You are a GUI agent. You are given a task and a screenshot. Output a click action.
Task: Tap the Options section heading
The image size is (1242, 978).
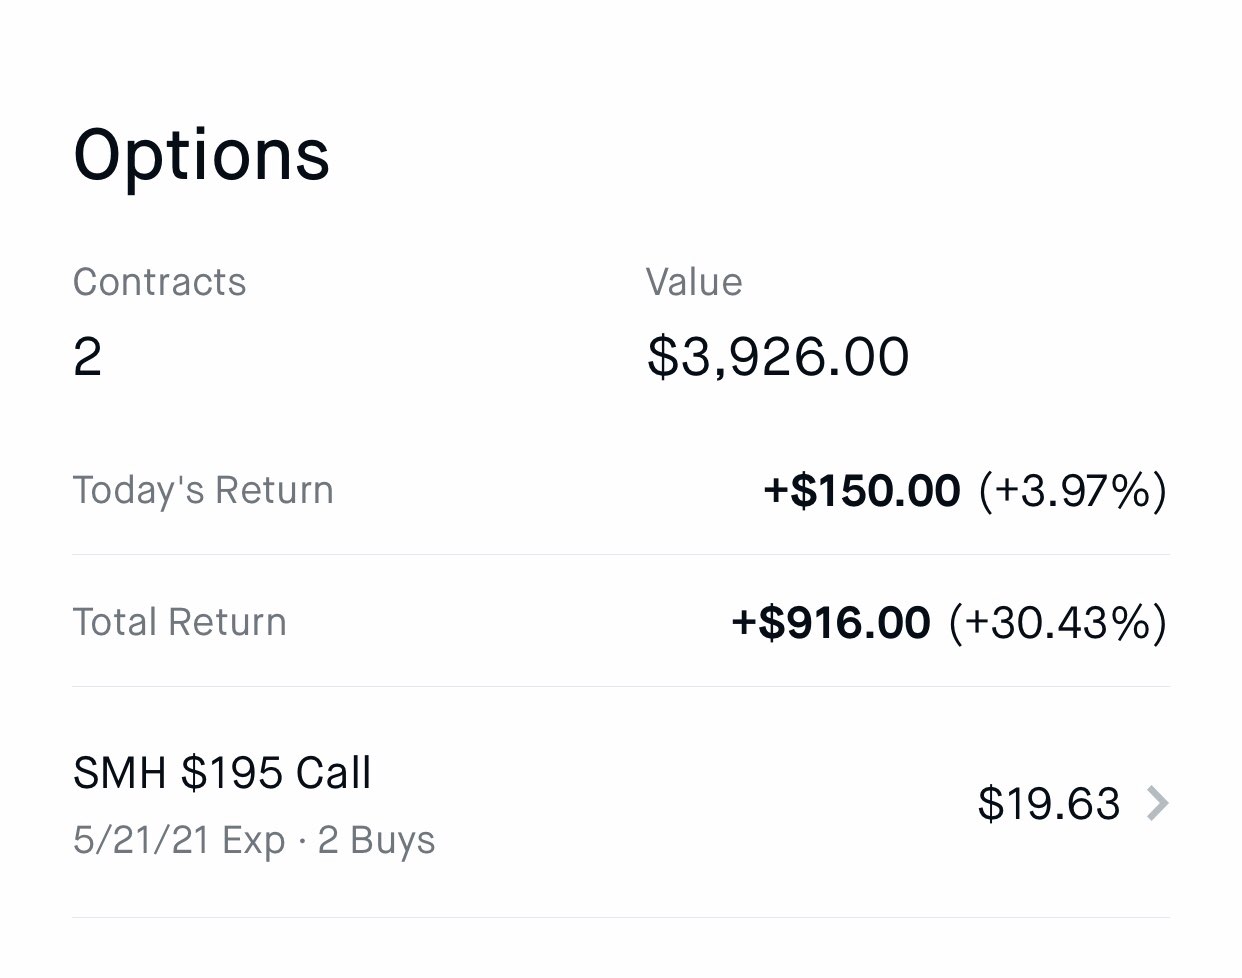click(201, 156)
